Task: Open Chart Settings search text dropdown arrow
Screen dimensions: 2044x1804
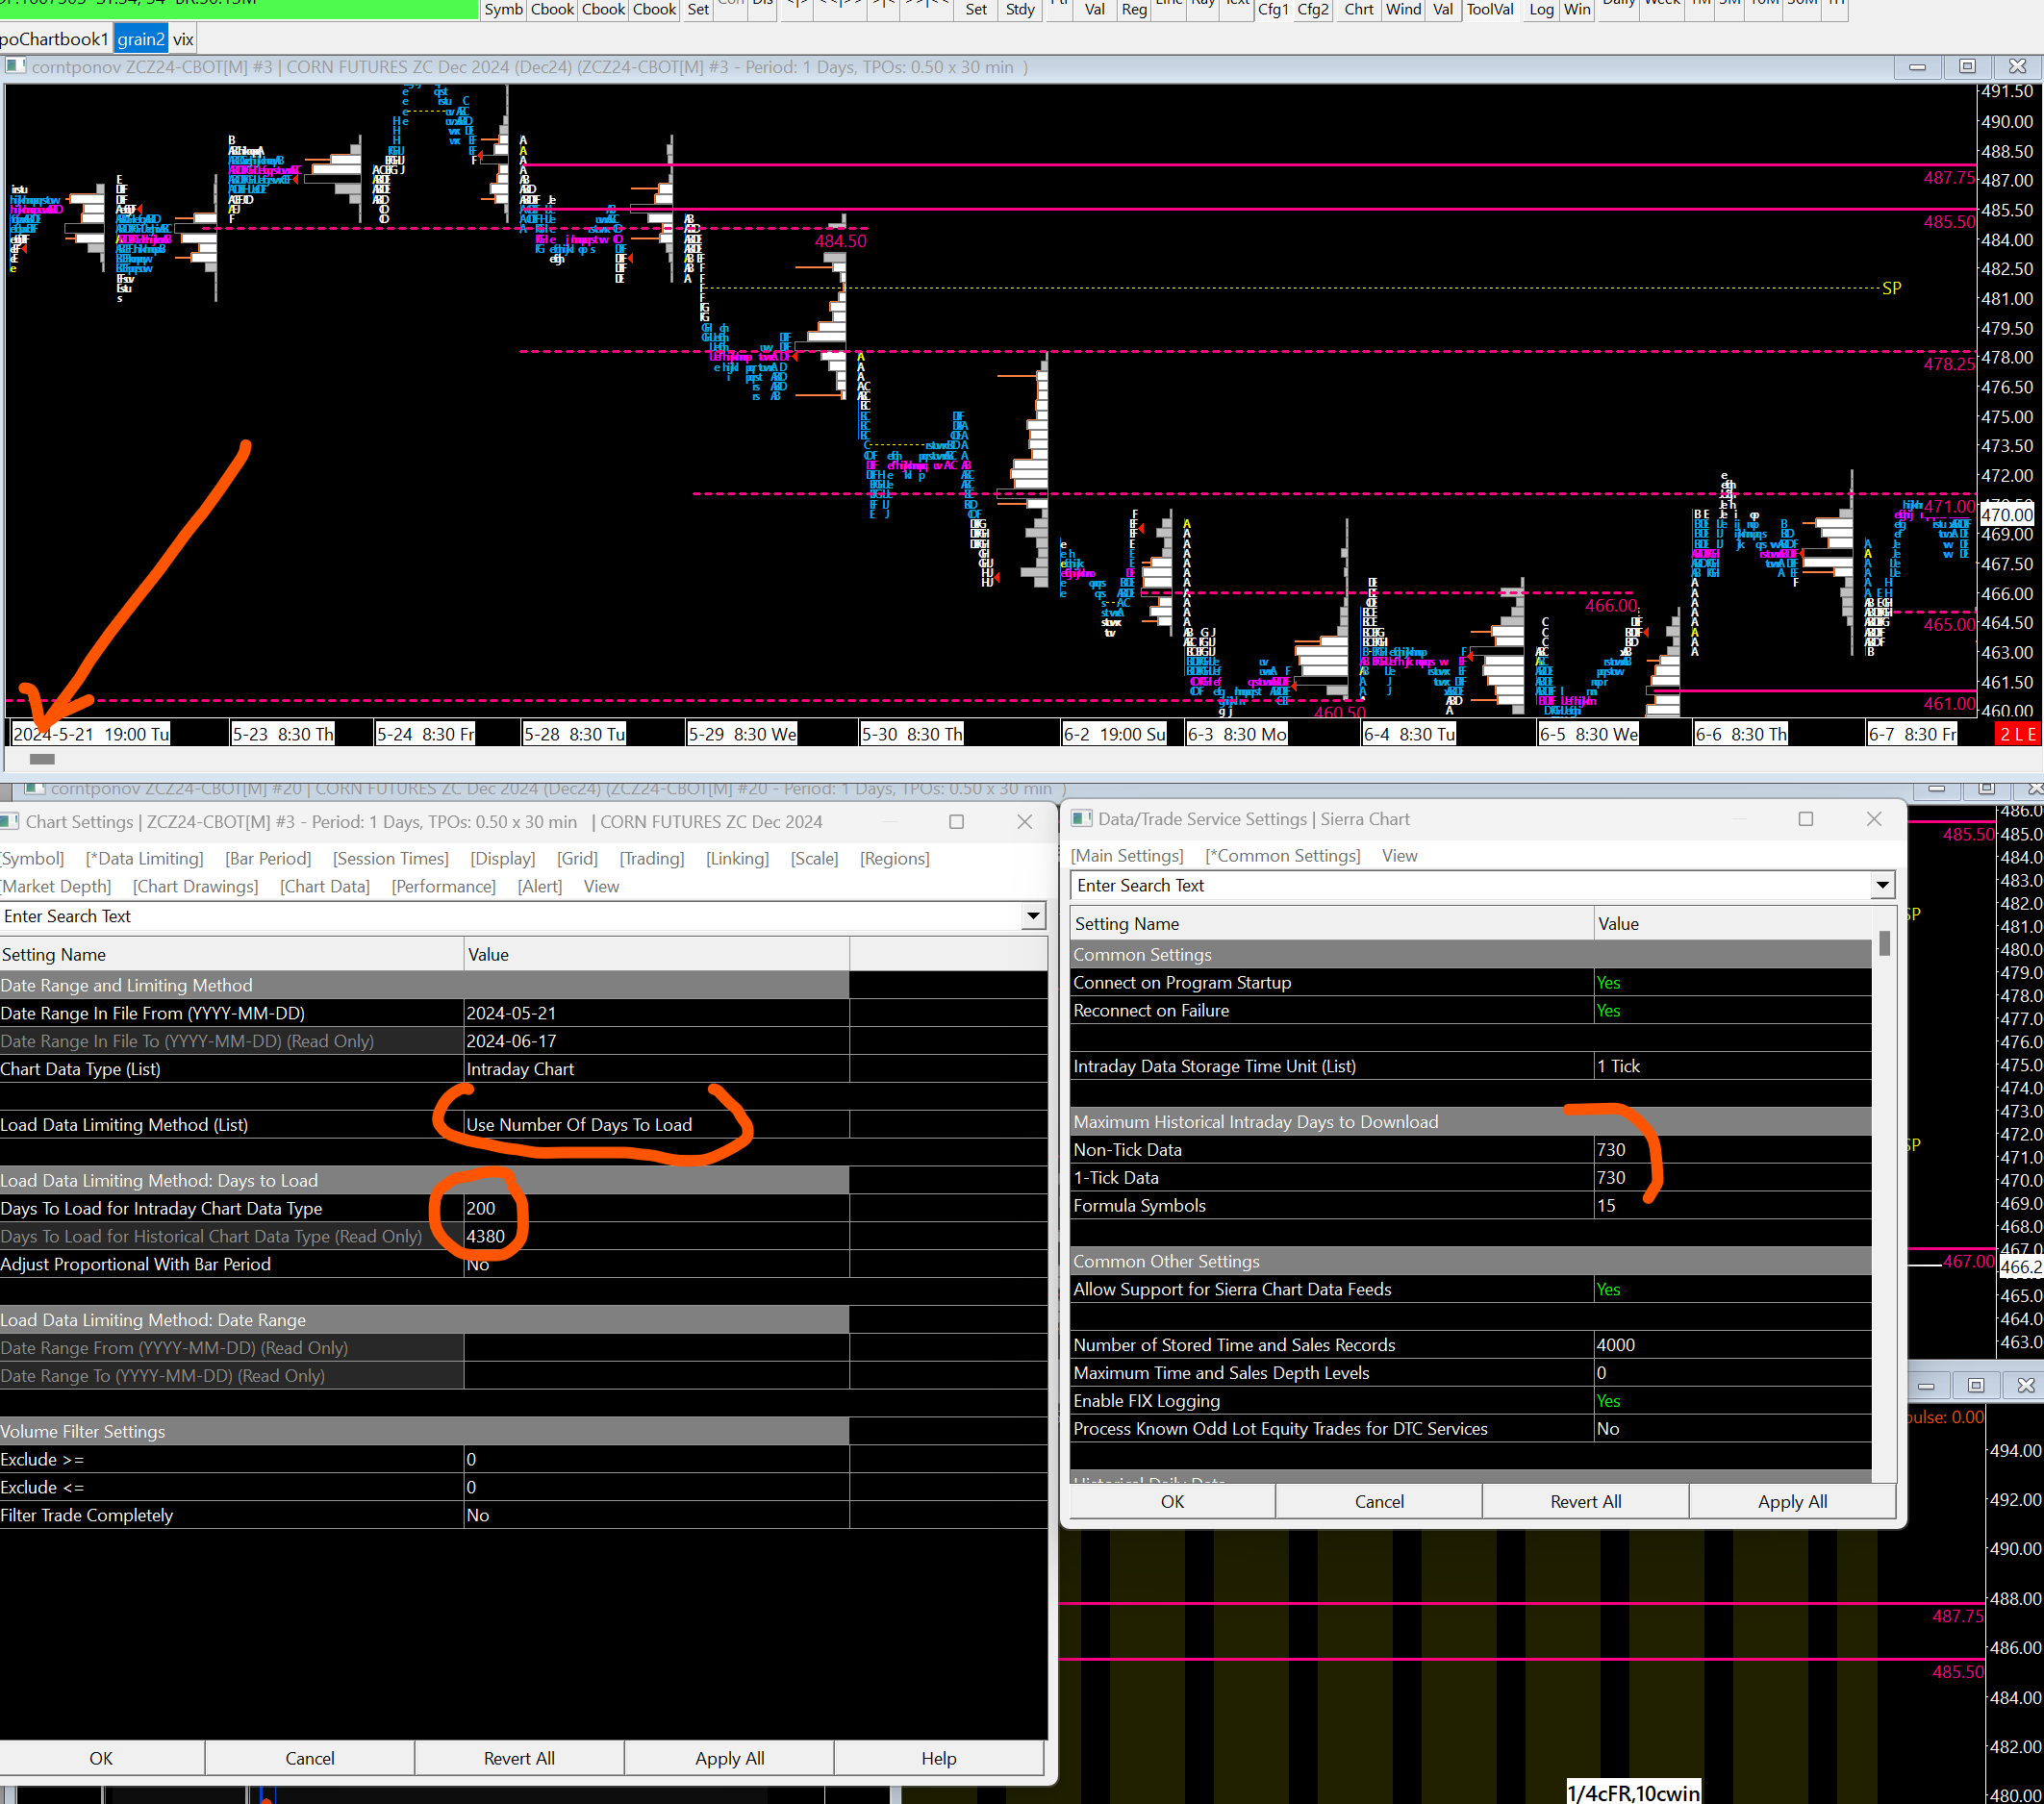Action: point(1033,916)
